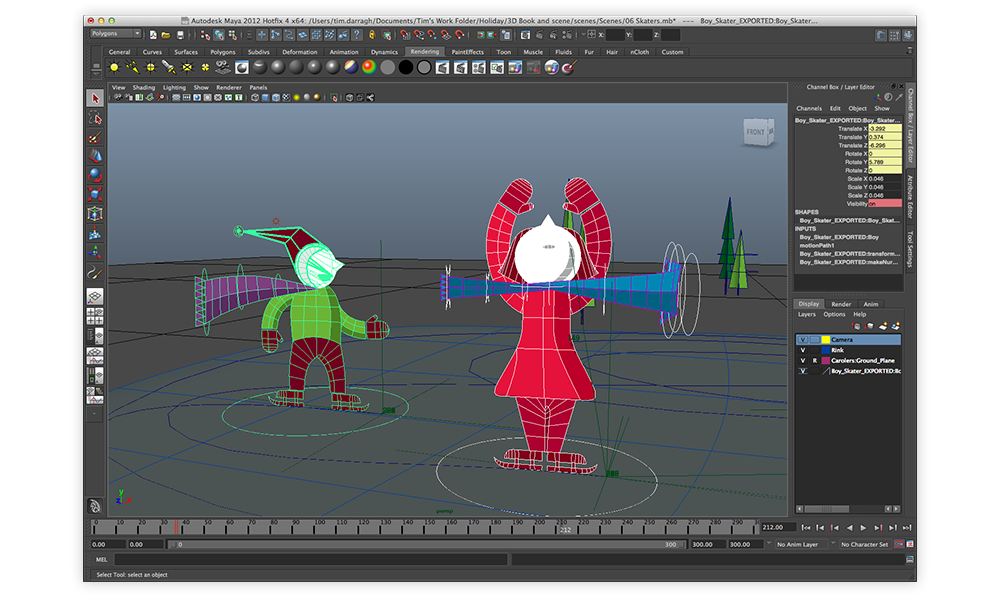This screenshot has height=600, width=1000.
Task: Choose the Rotate tool sphere icon
Action: pyautogui.click(x=95, y=175)
